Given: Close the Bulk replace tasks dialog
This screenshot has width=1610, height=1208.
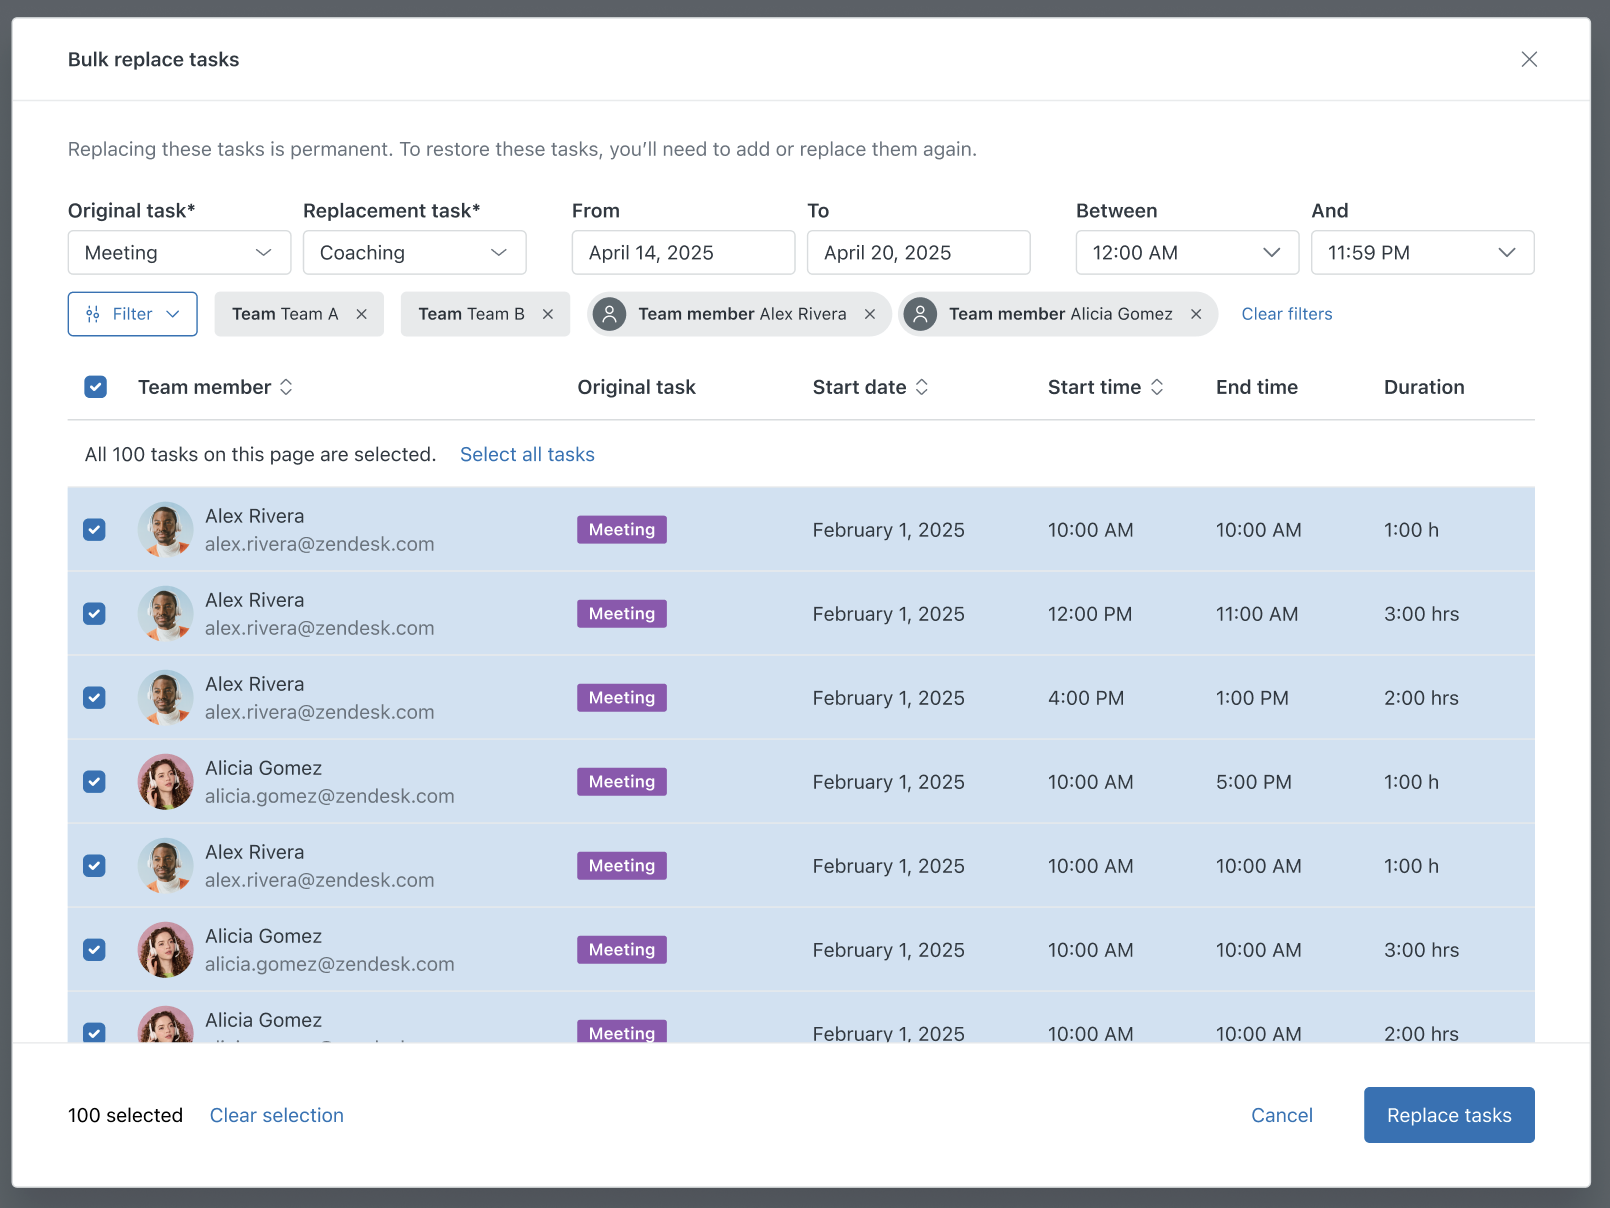Looking at the screenshot, I should click(x=1529, y=59).
